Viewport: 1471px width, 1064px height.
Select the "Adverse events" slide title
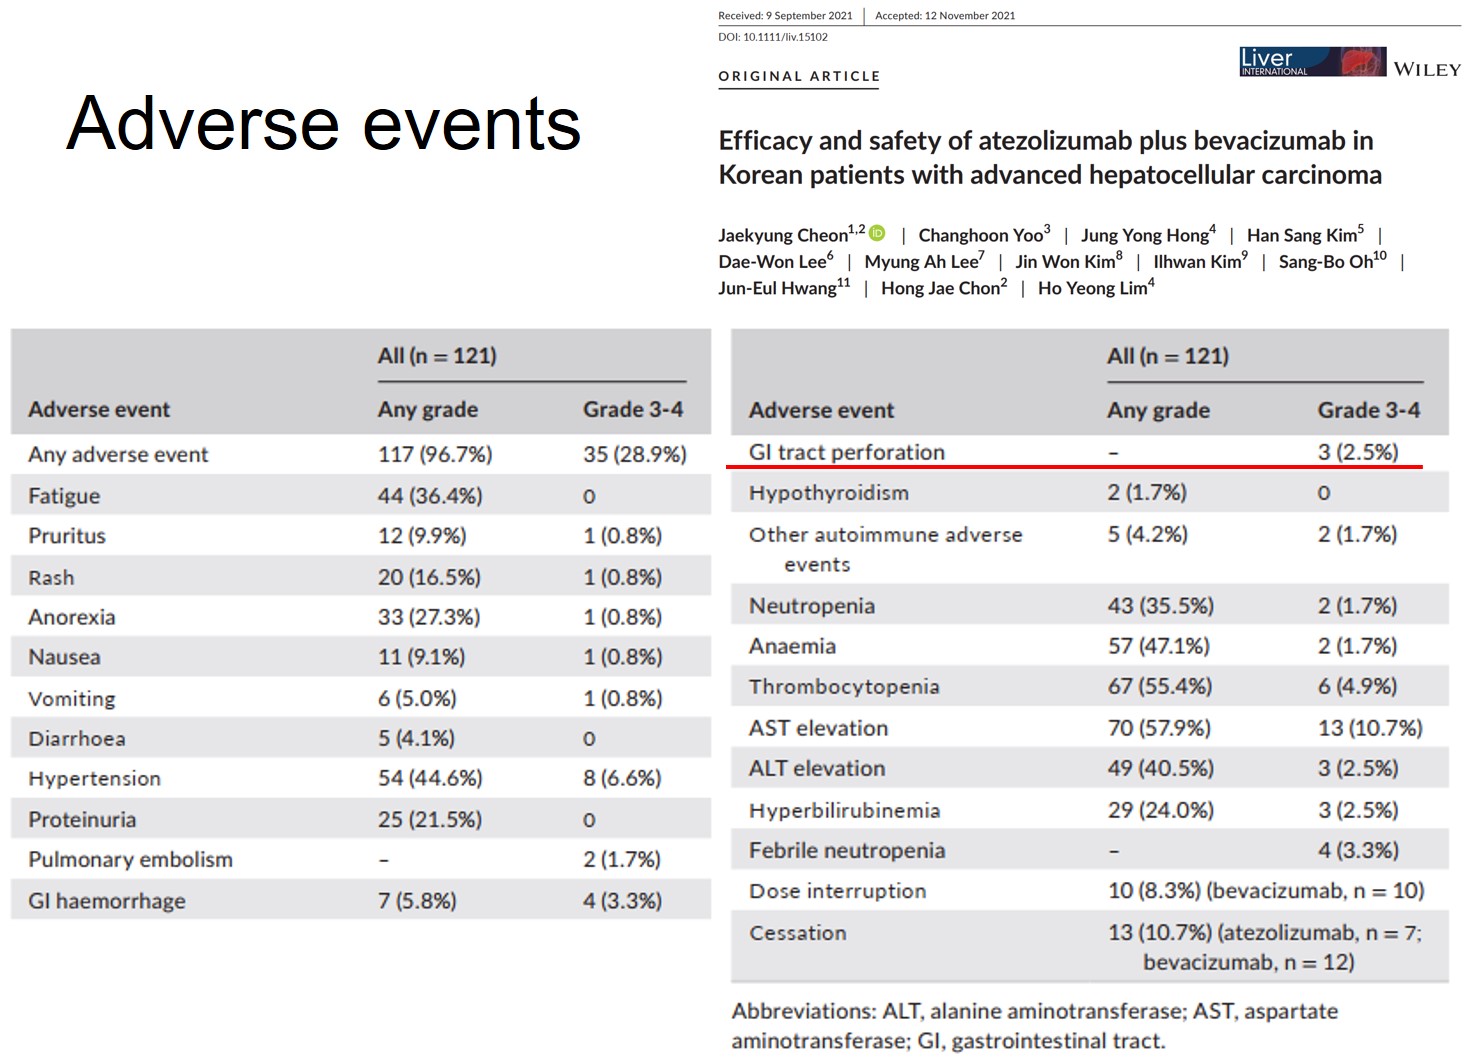(323, 124)
